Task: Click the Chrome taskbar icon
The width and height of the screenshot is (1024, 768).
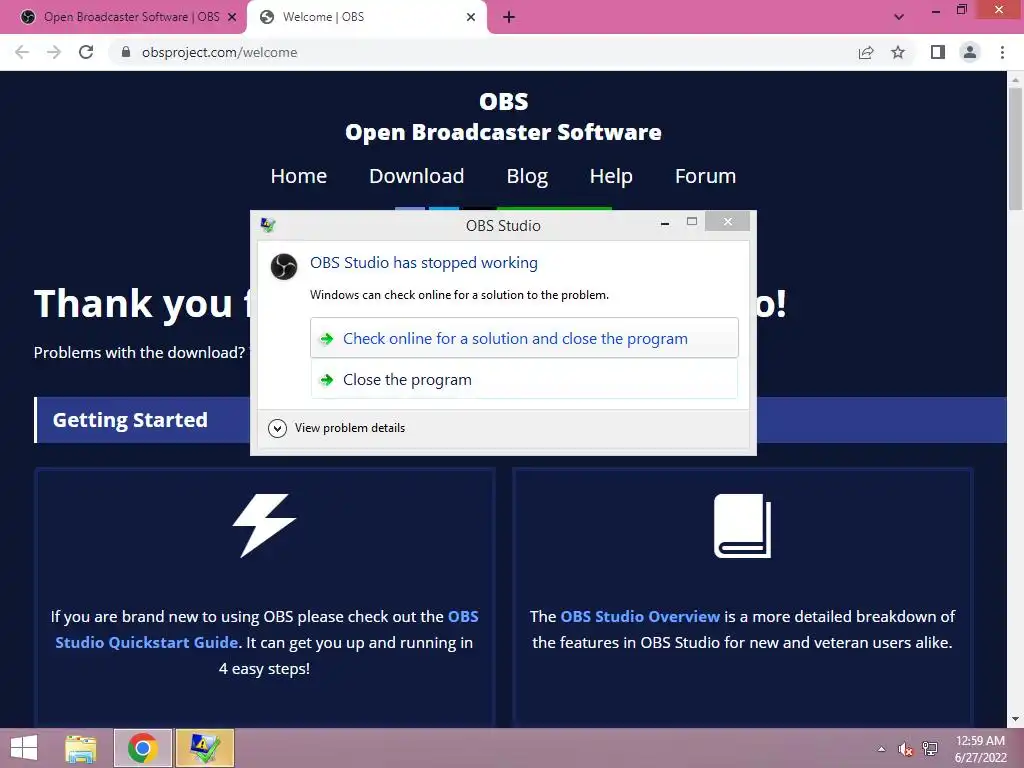Action: click(142, 748)
